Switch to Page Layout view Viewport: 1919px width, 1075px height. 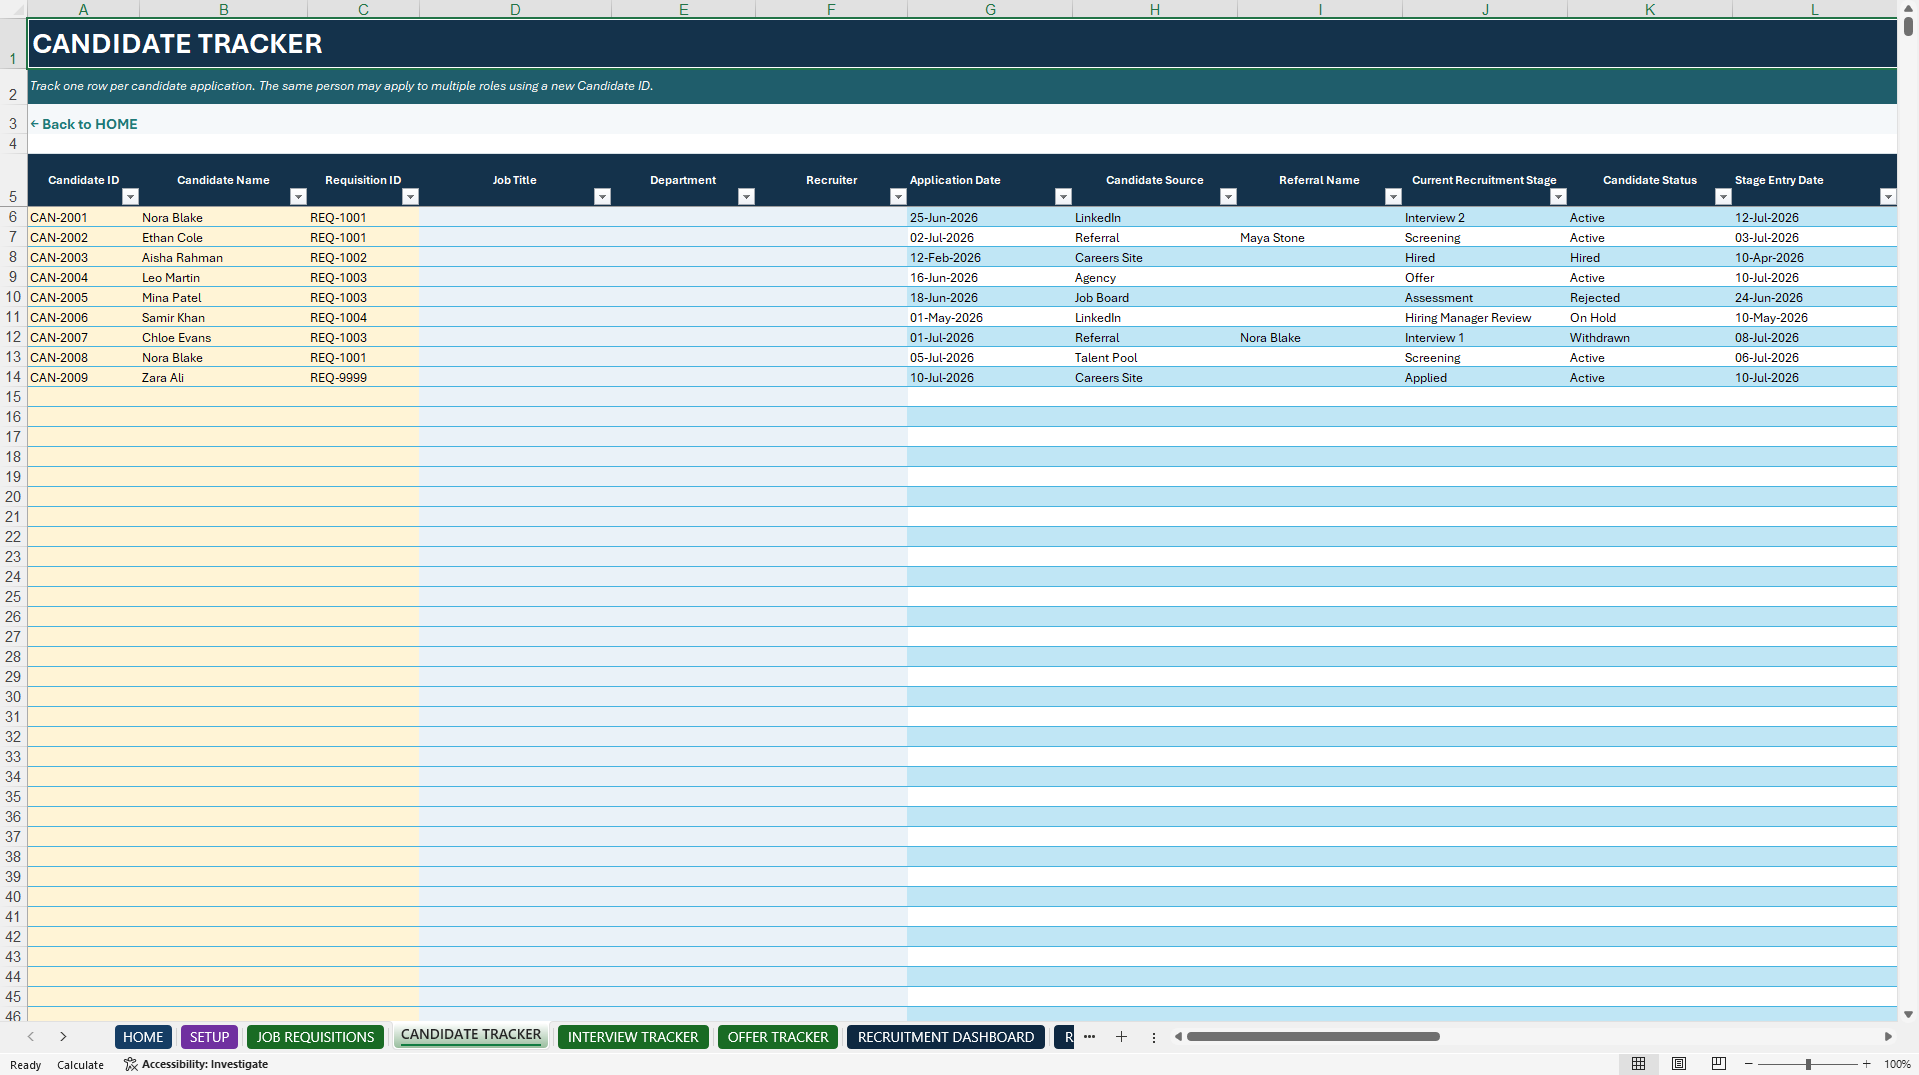click(x=1679, y=1064)
